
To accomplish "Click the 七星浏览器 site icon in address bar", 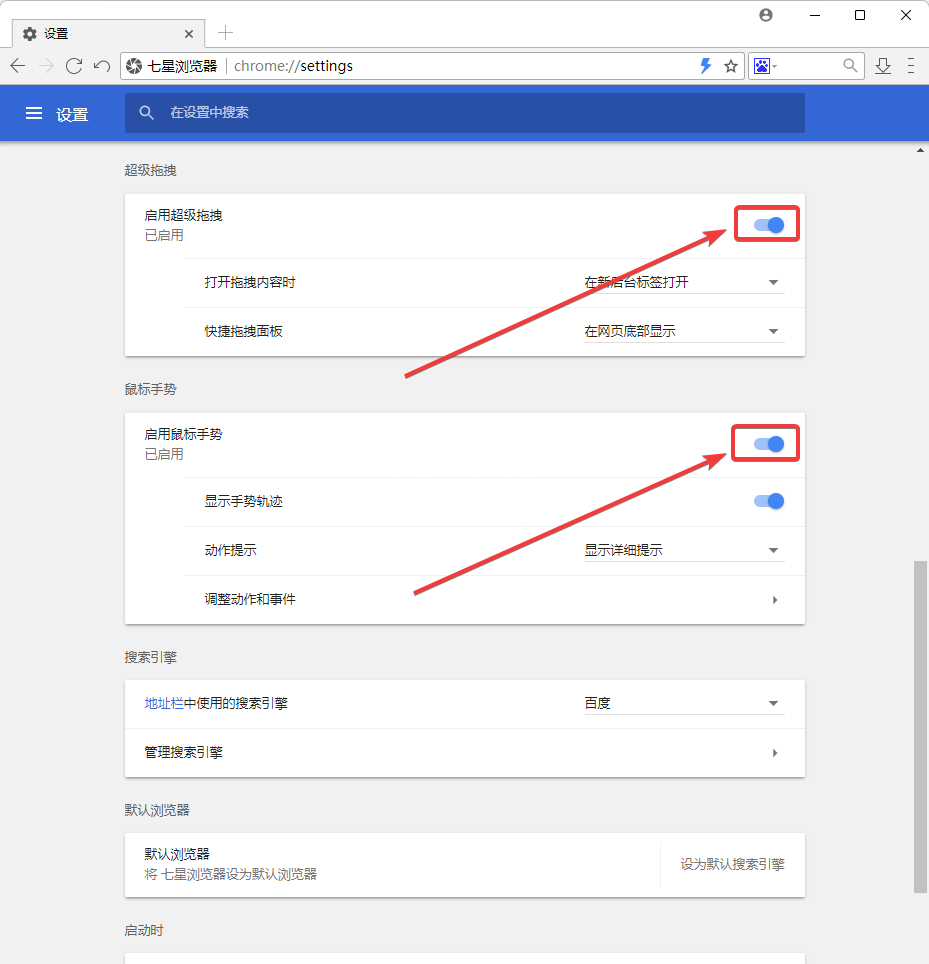I will pyautogui.click(x=134, y=66).
